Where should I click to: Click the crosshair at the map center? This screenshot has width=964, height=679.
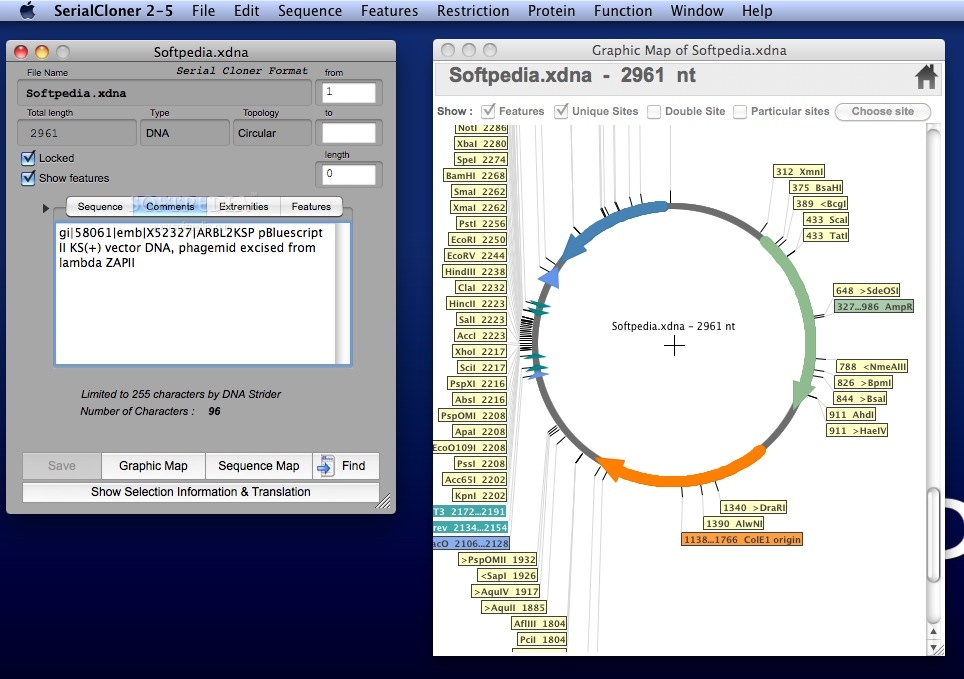pos(674,346)
